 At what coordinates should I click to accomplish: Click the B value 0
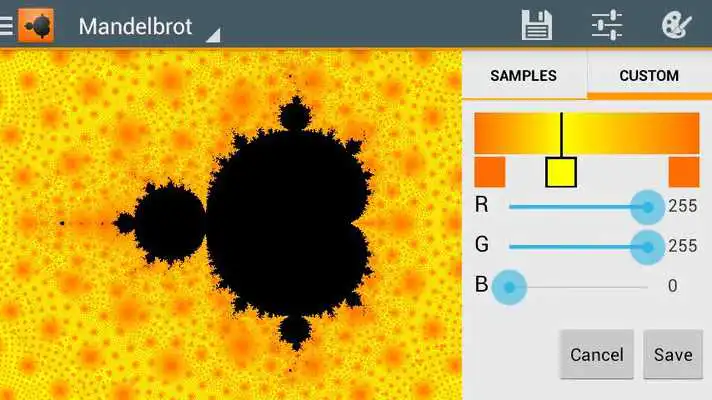(x=673, y=286)
